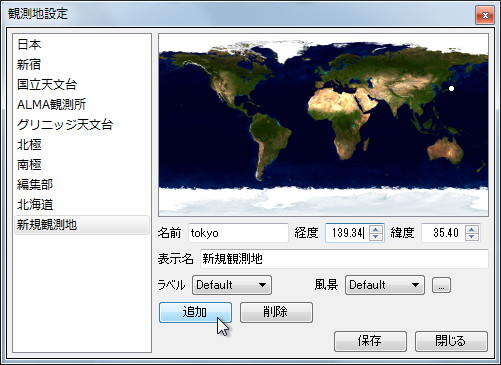Click the world map image
Viewport: 501px width, 365px height.
pos(323,125)
